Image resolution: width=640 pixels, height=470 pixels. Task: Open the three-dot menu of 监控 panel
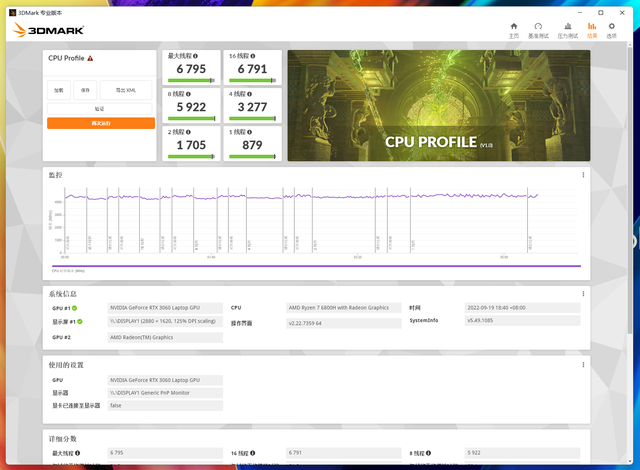coord(583,175)
